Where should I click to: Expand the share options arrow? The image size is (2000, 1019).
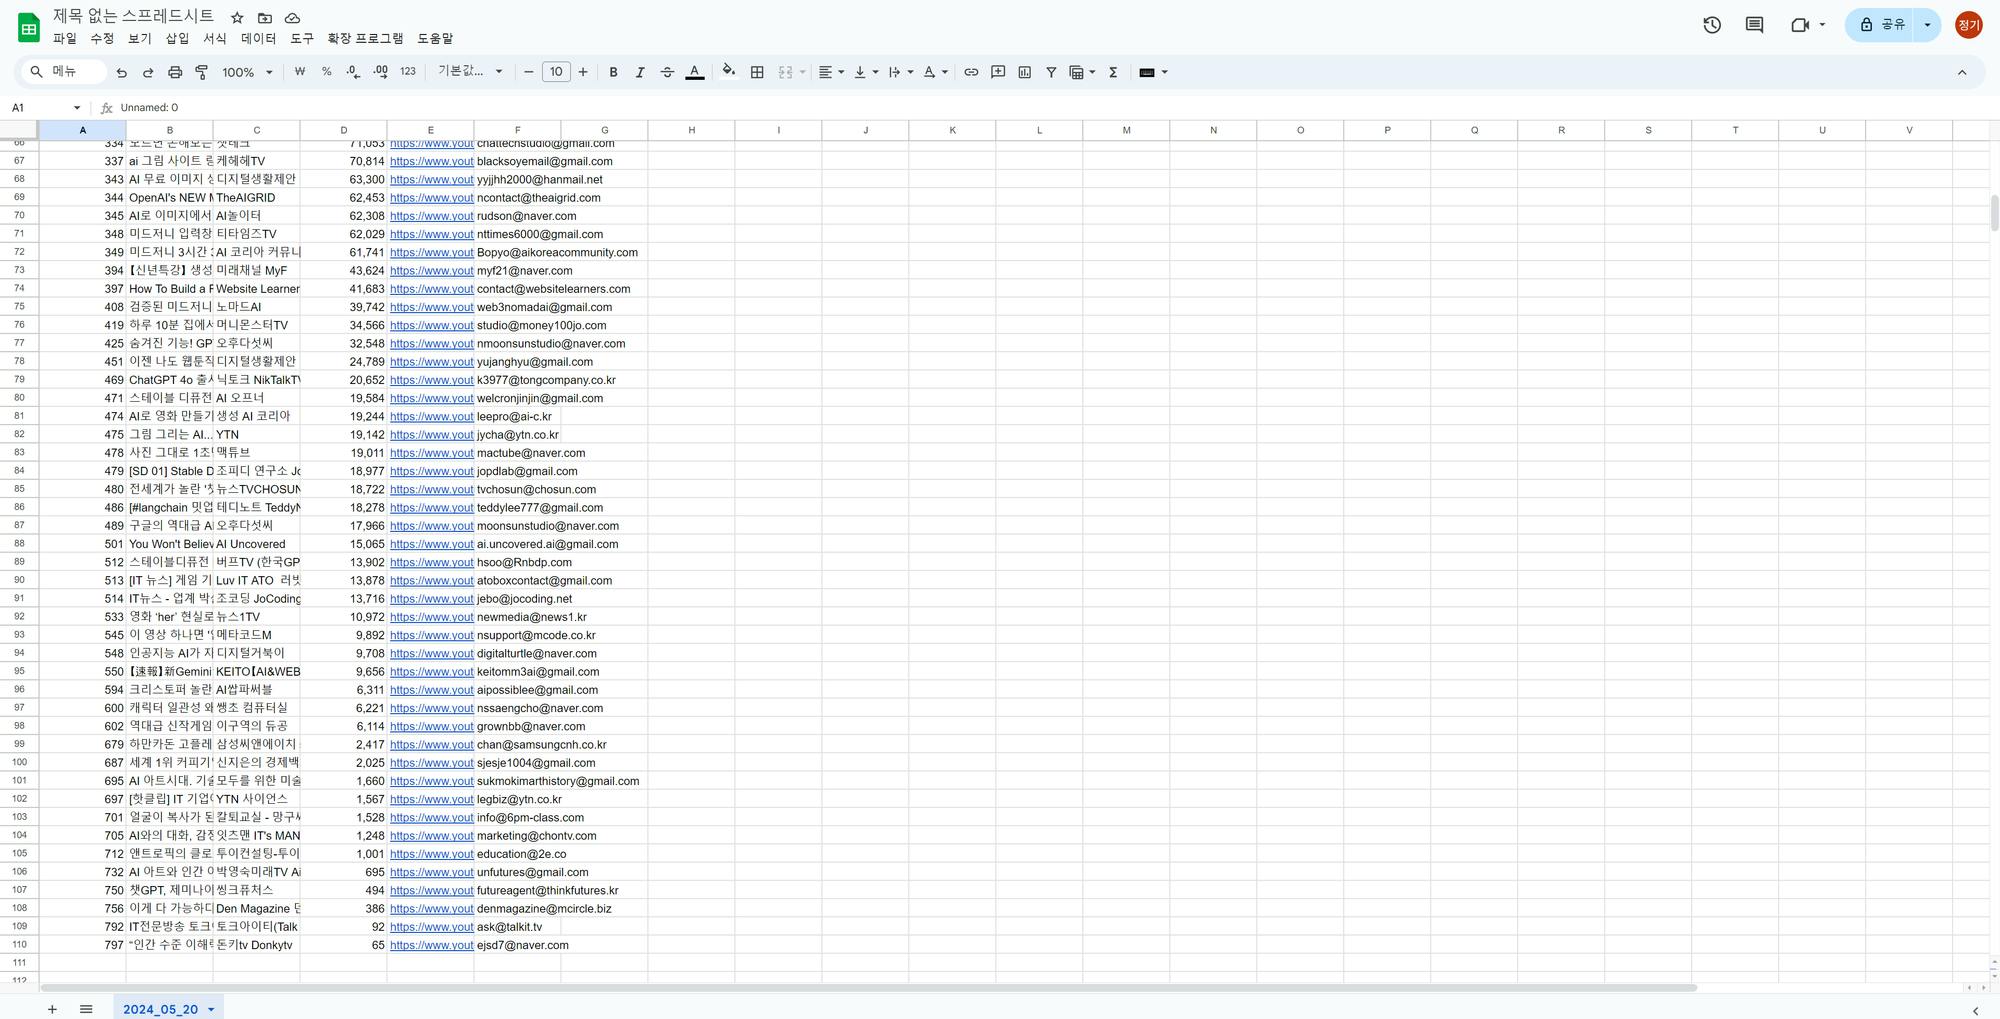pyautogui.click(x=1927, y=25)
